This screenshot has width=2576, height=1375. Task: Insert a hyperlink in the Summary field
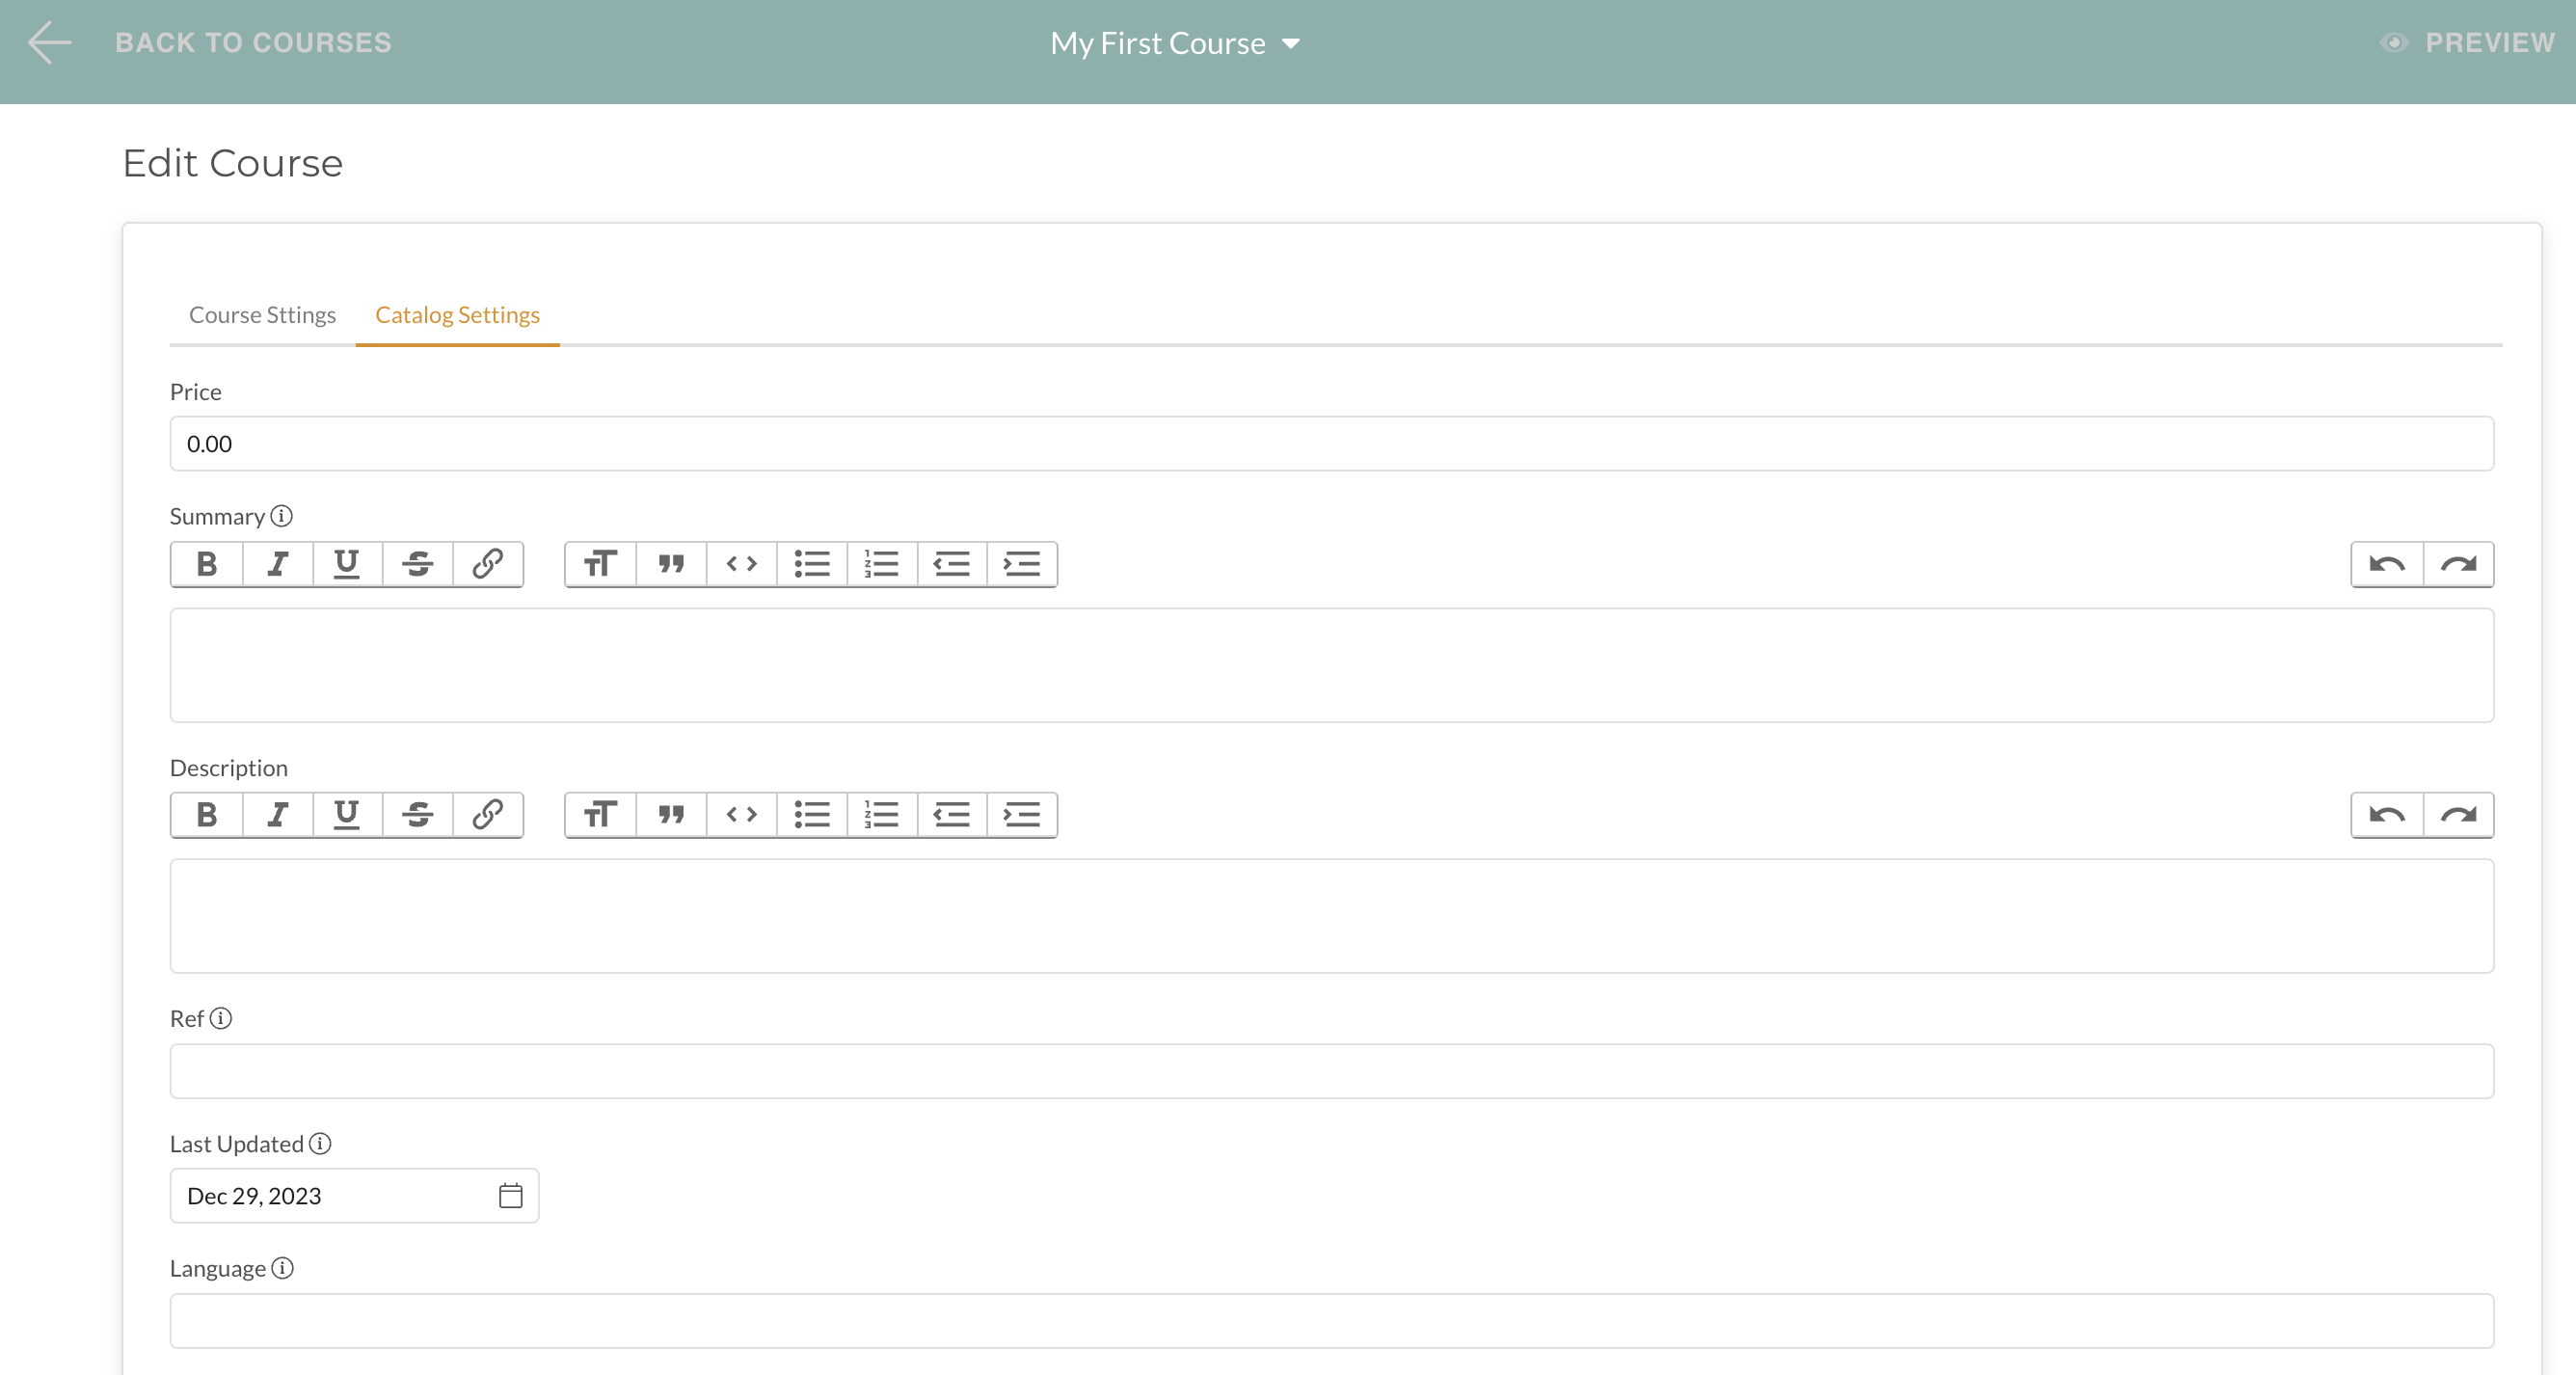click(488, 564)
